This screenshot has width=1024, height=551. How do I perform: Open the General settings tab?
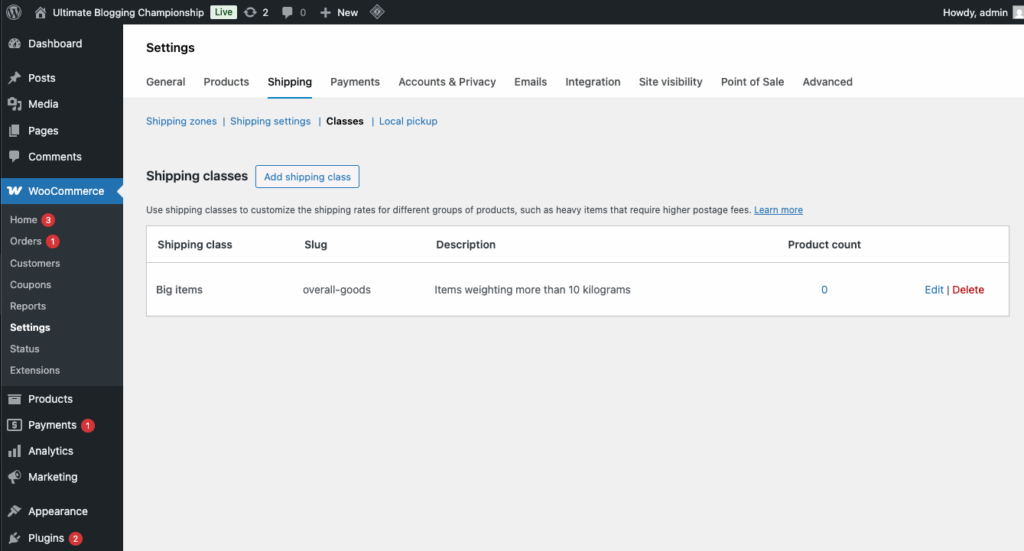[166, 82]
